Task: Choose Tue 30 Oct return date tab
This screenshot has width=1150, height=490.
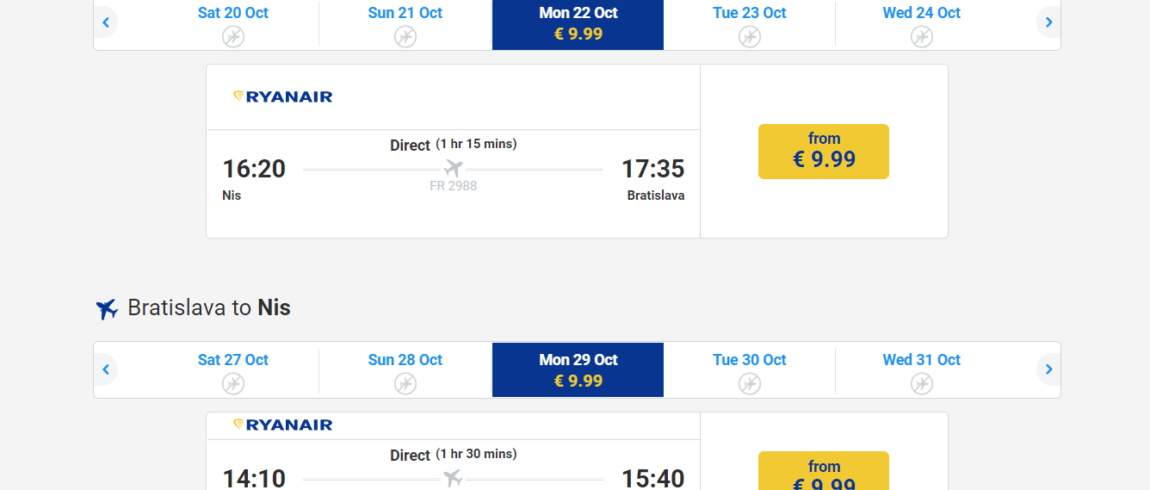Action: point(750,370)
